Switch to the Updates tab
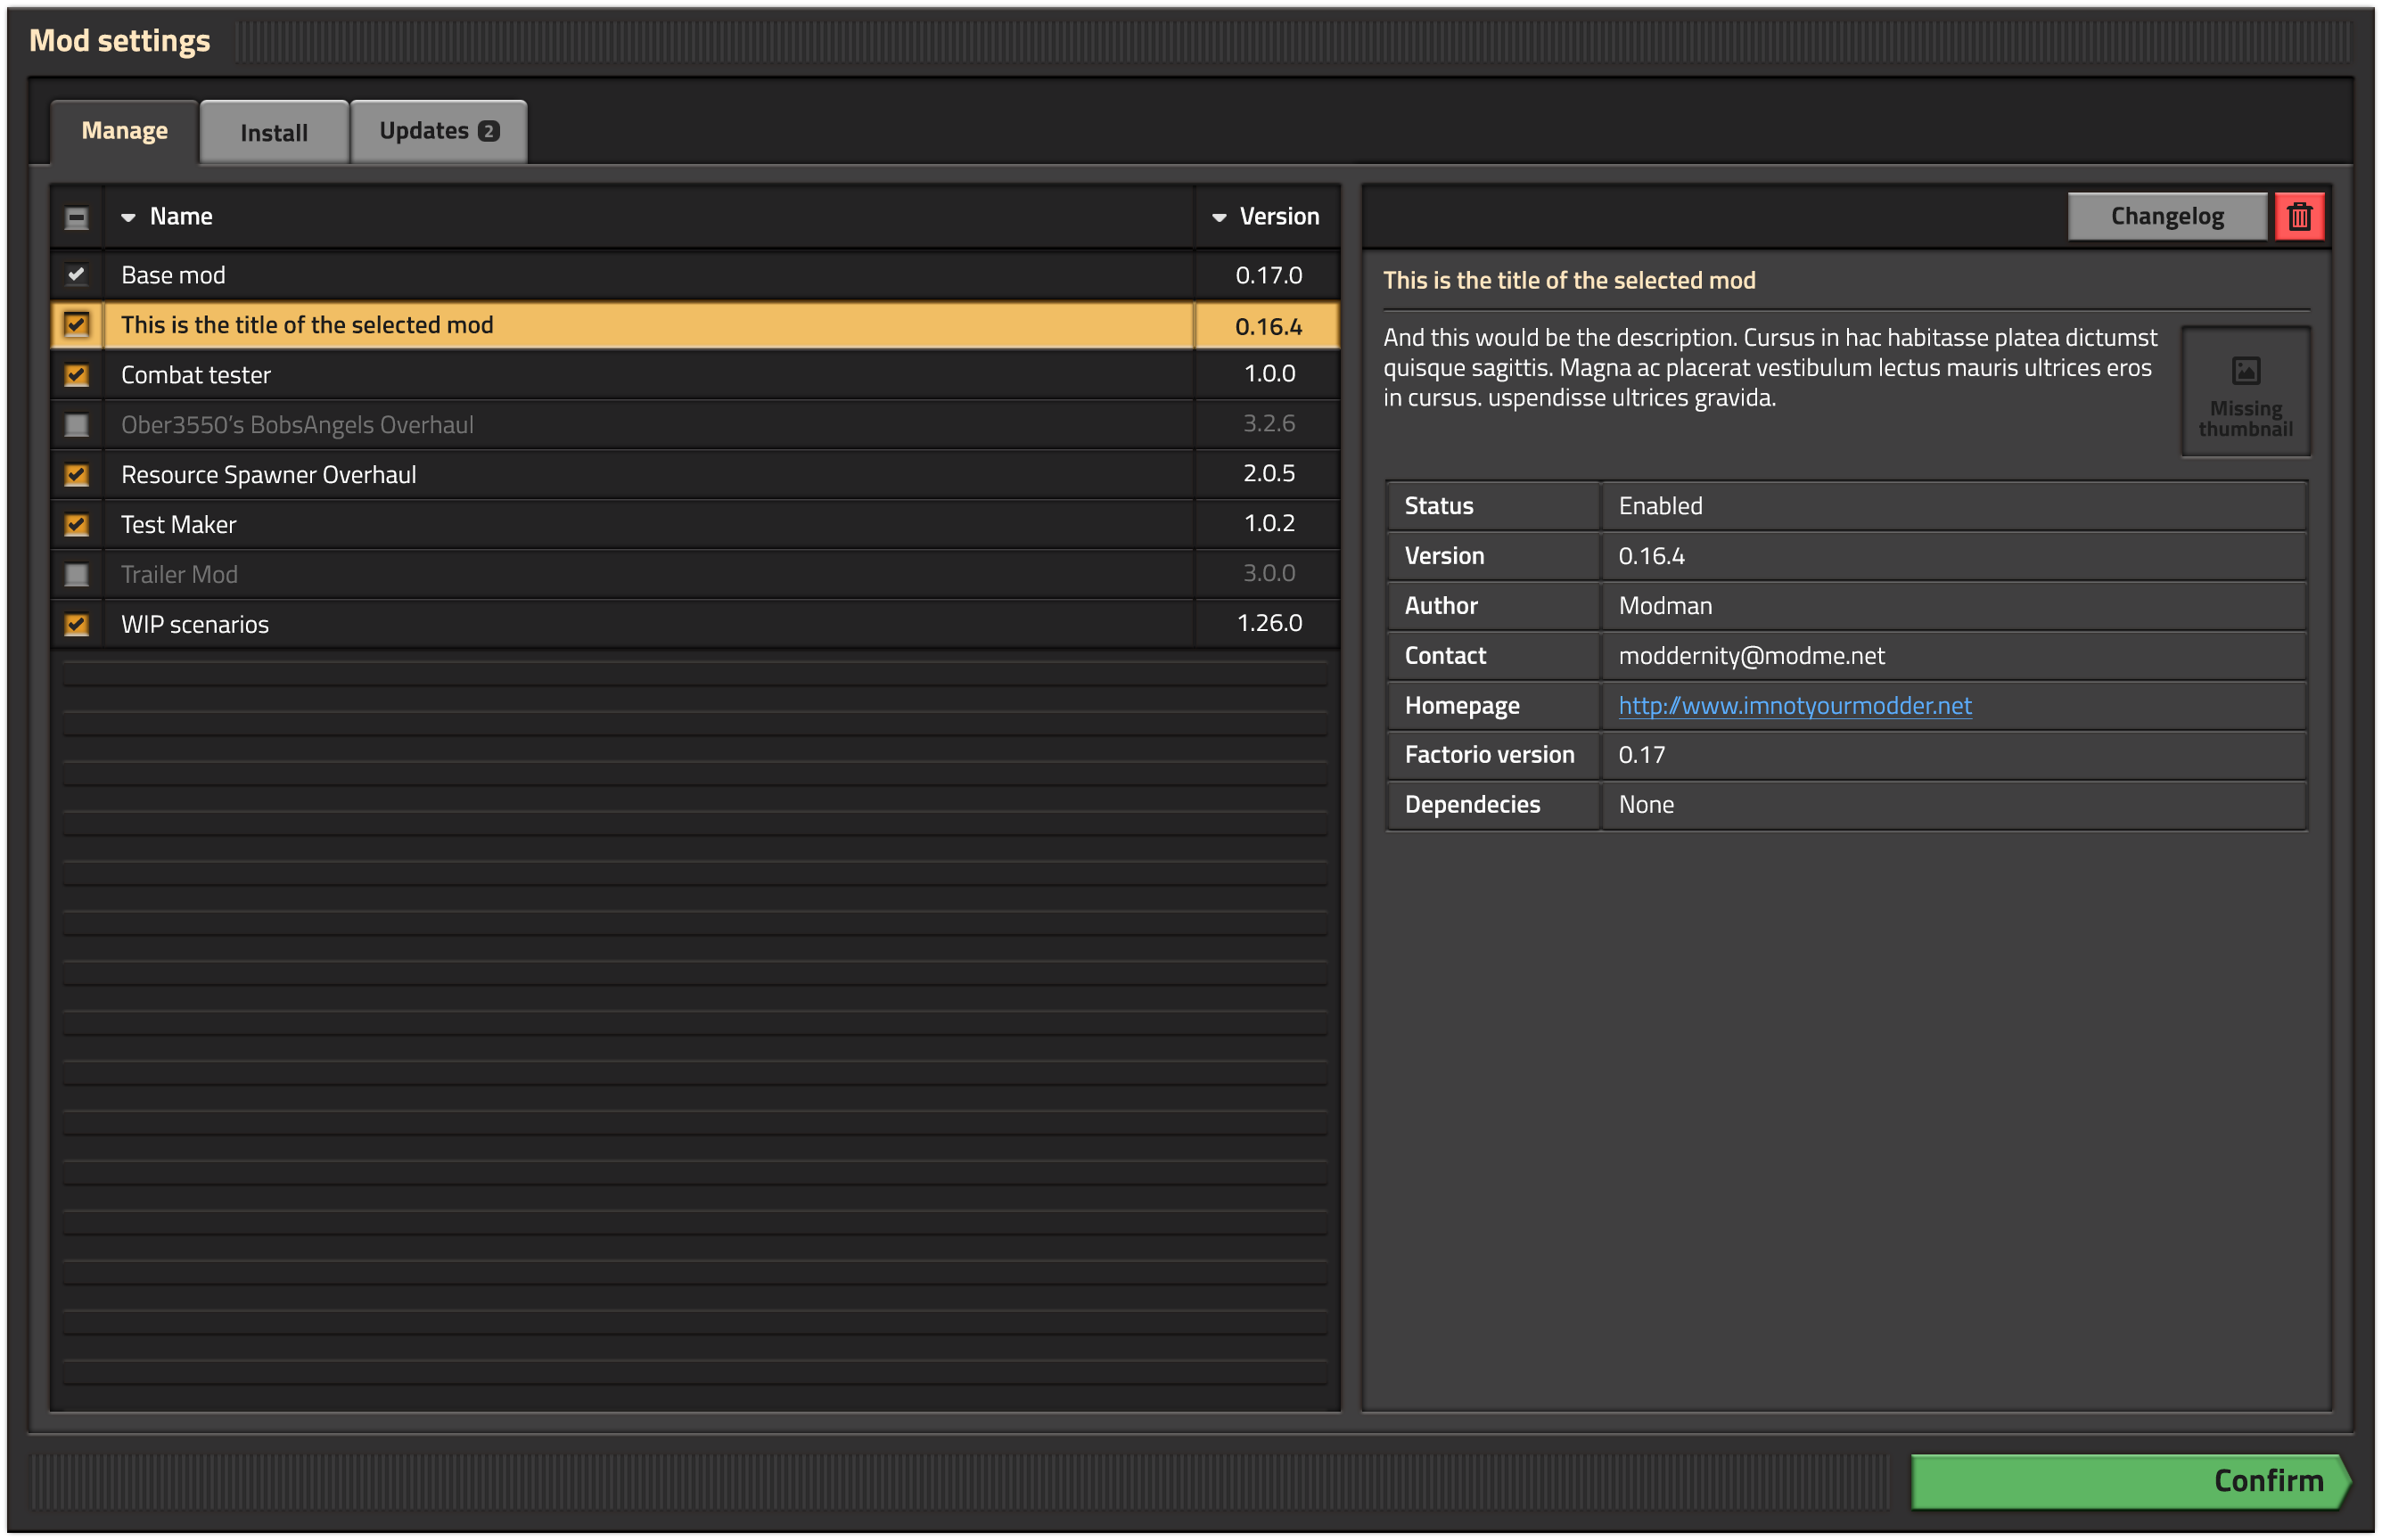The width and height of the screenshot is (2382, 1540). point(434,128)
